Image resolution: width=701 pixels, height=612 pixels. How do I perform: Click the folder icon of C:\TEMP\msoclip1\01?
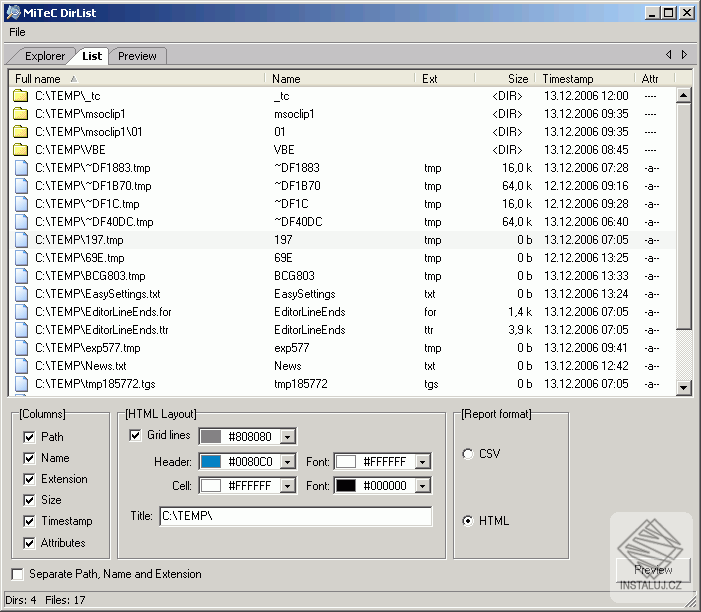tap(20, 132)
